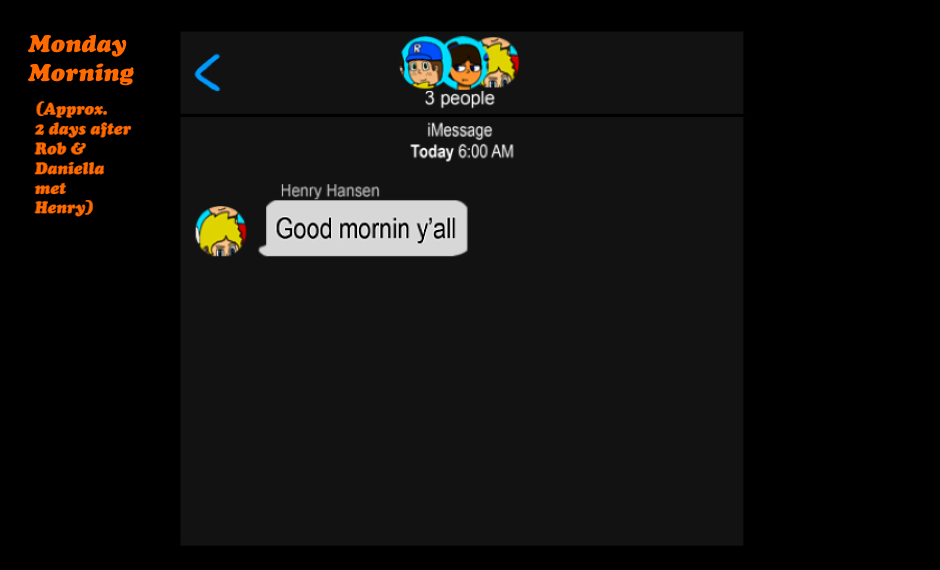Click the empty chat area below the message
Viewport: 940px width, 570px height.
(462, 402)
